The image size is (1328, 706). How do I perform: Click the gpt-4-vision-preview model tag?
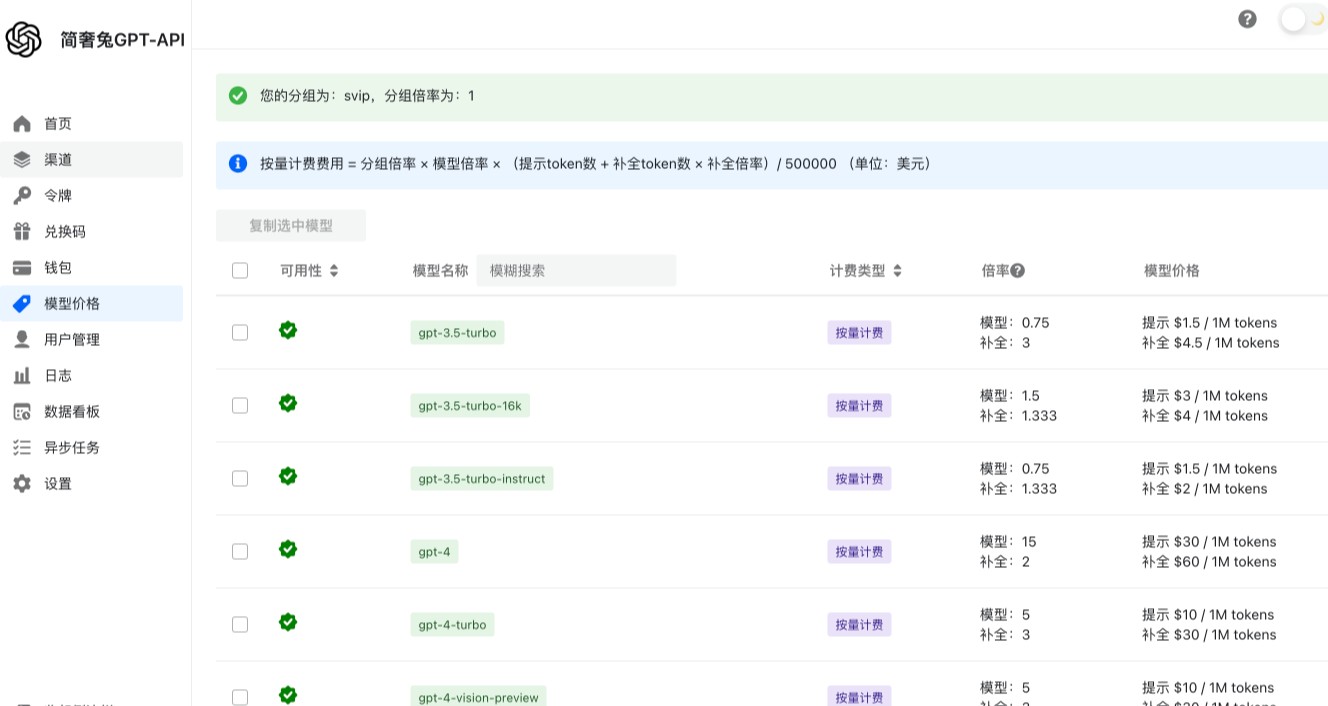click(x=478, y=696)
